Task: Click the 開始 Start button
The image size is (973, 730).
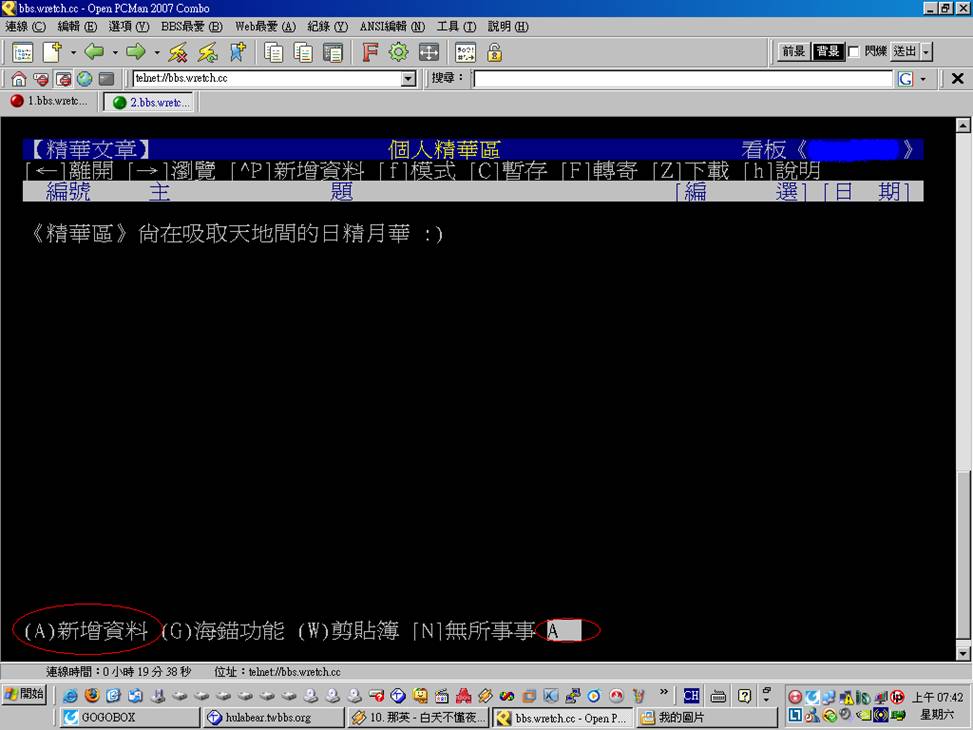Action: pyautogui.click(x=24, y=694)
